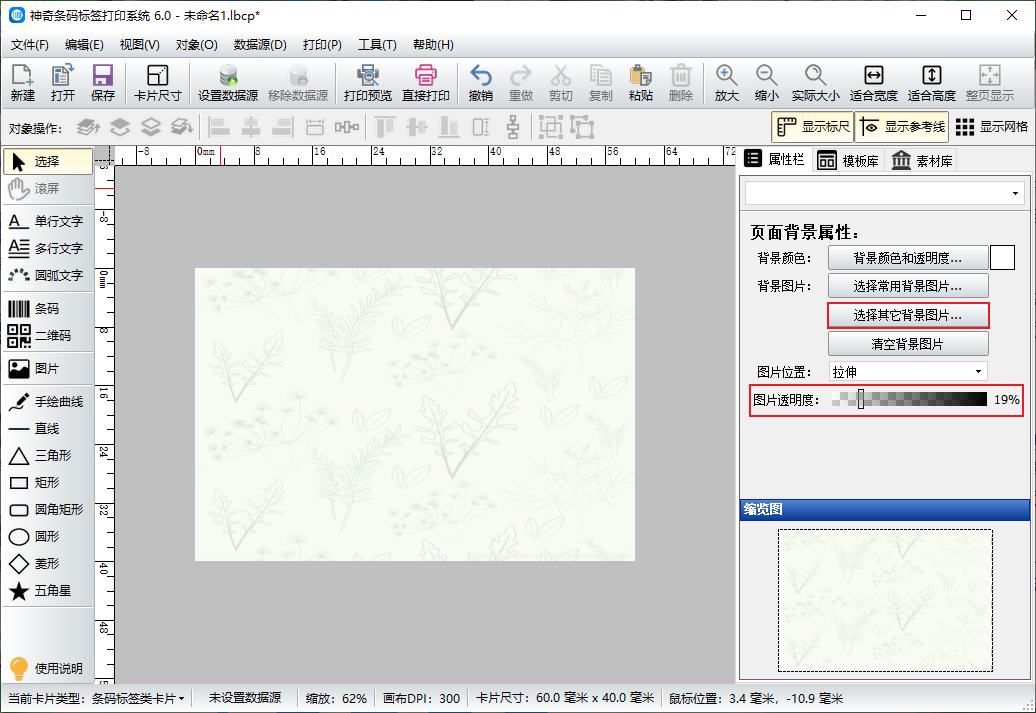Select the 矩形 rectangle tool
1036x713 pixels.
pyautogui.click(x=48, y=482)
